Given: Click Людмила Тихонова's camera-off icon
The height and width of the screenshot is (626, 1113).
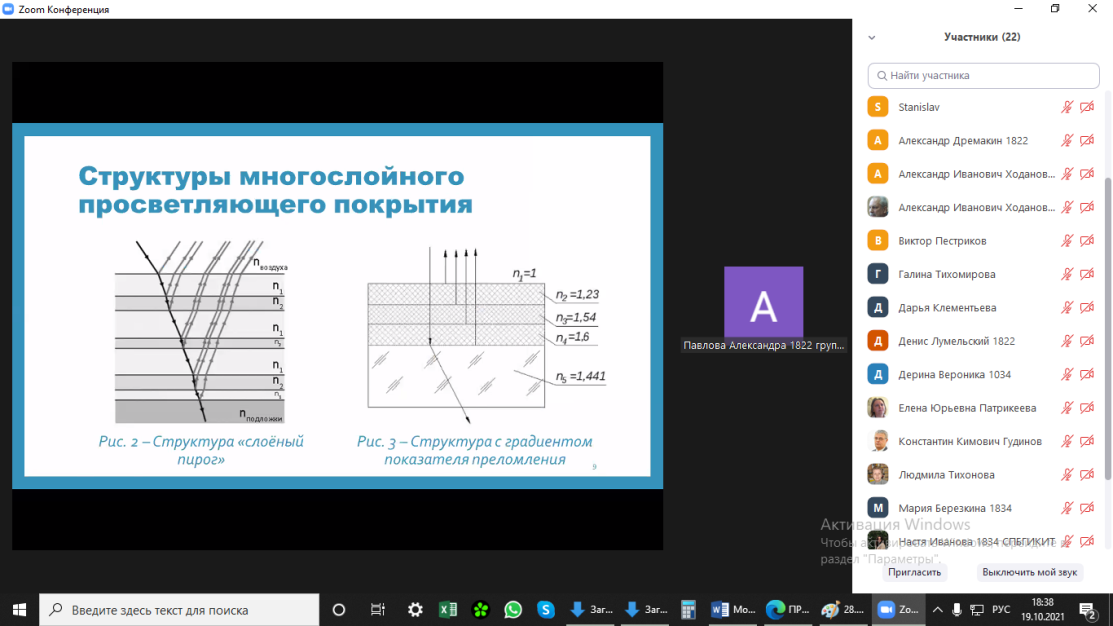Looking at the screenshot, I should click(x=1087, y=475).
